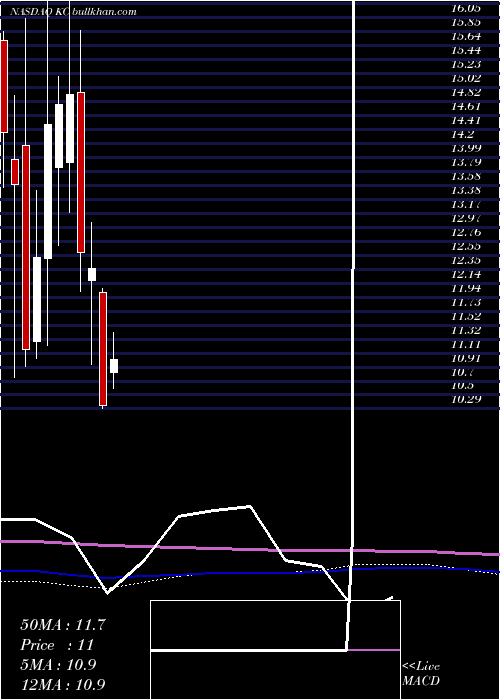Select the 15.02 price axis label

pos(466,78)
